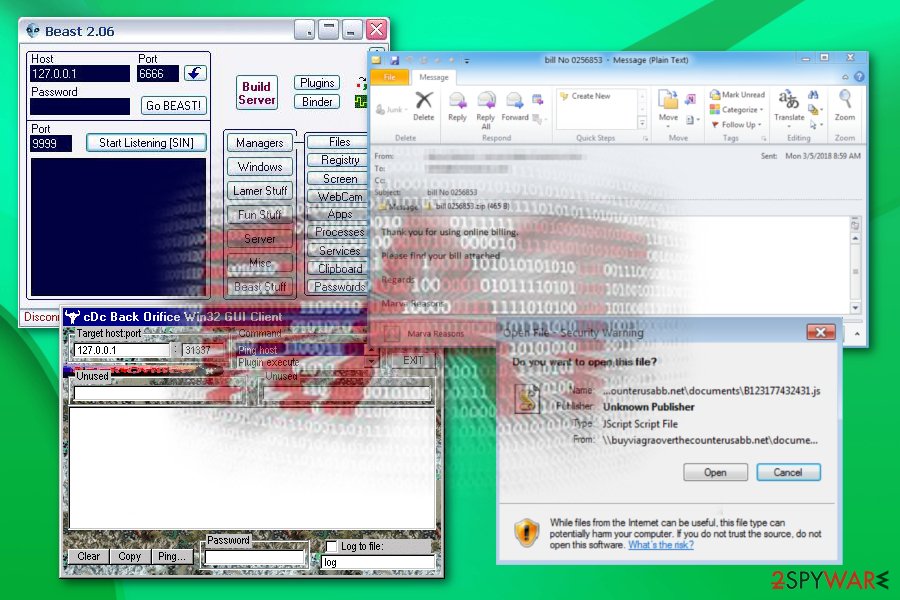Select Ping host in Back Orifice command list
The image size is (900, 600).
pyautogui.click(x=300, y=349)
